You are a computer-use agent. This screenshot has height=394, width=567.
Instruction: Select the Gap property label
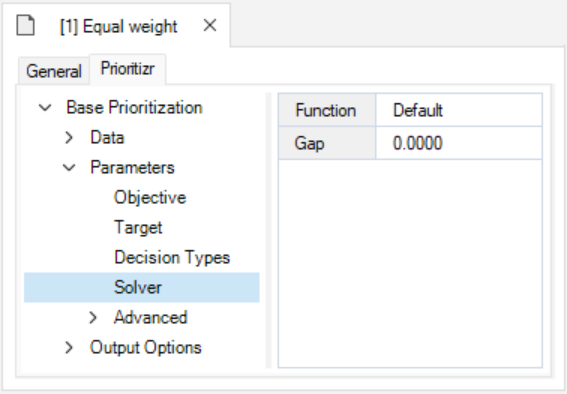pos(327,143)
